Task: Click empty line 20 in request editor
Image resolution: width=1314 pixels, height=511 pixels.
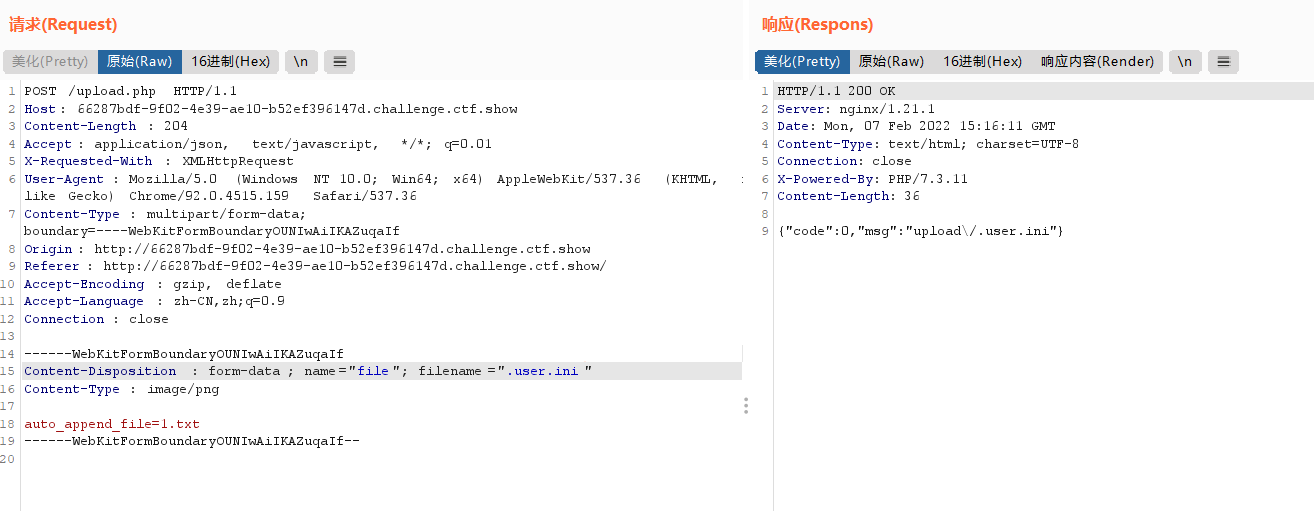Action: [x=382, y=459]
